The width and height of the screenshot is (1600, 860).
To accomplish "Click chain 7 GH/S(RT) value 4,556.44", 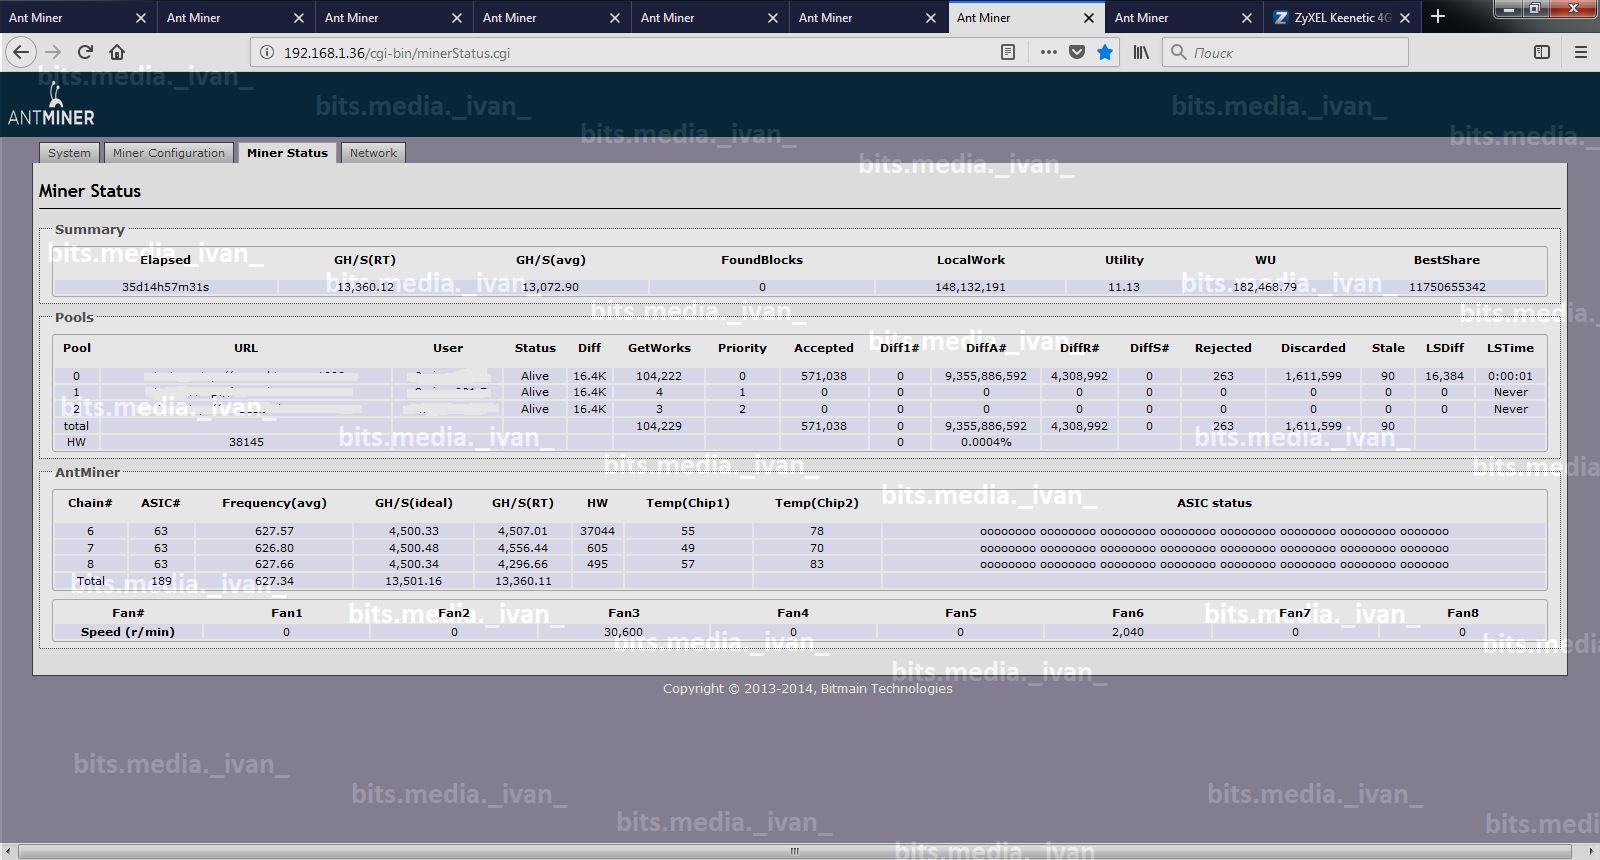I will [x=523, y=548].
